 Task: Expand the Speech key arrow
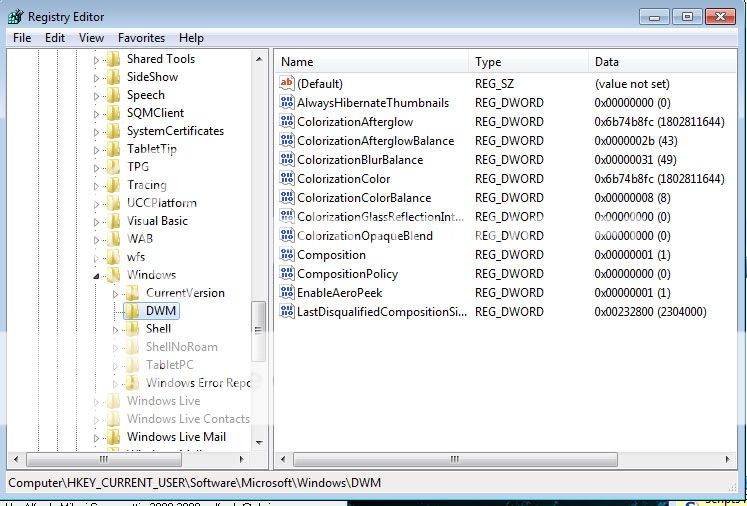(96, 96)
